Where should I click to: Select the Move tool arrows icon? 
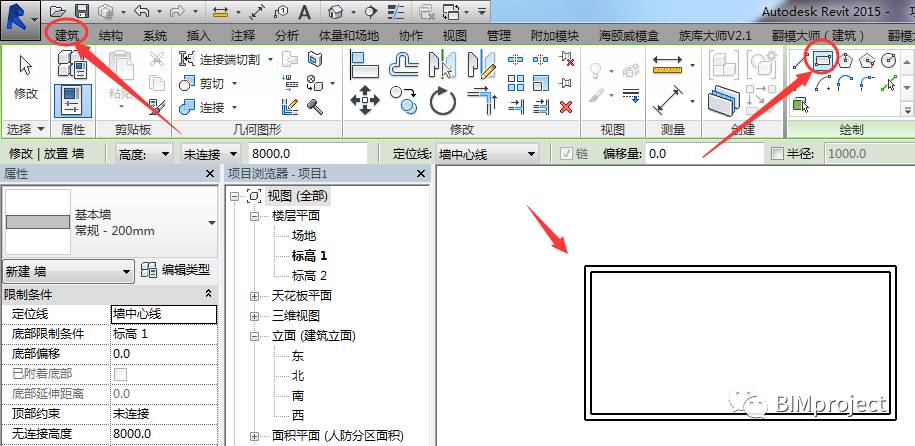click(x=365, y=100)
